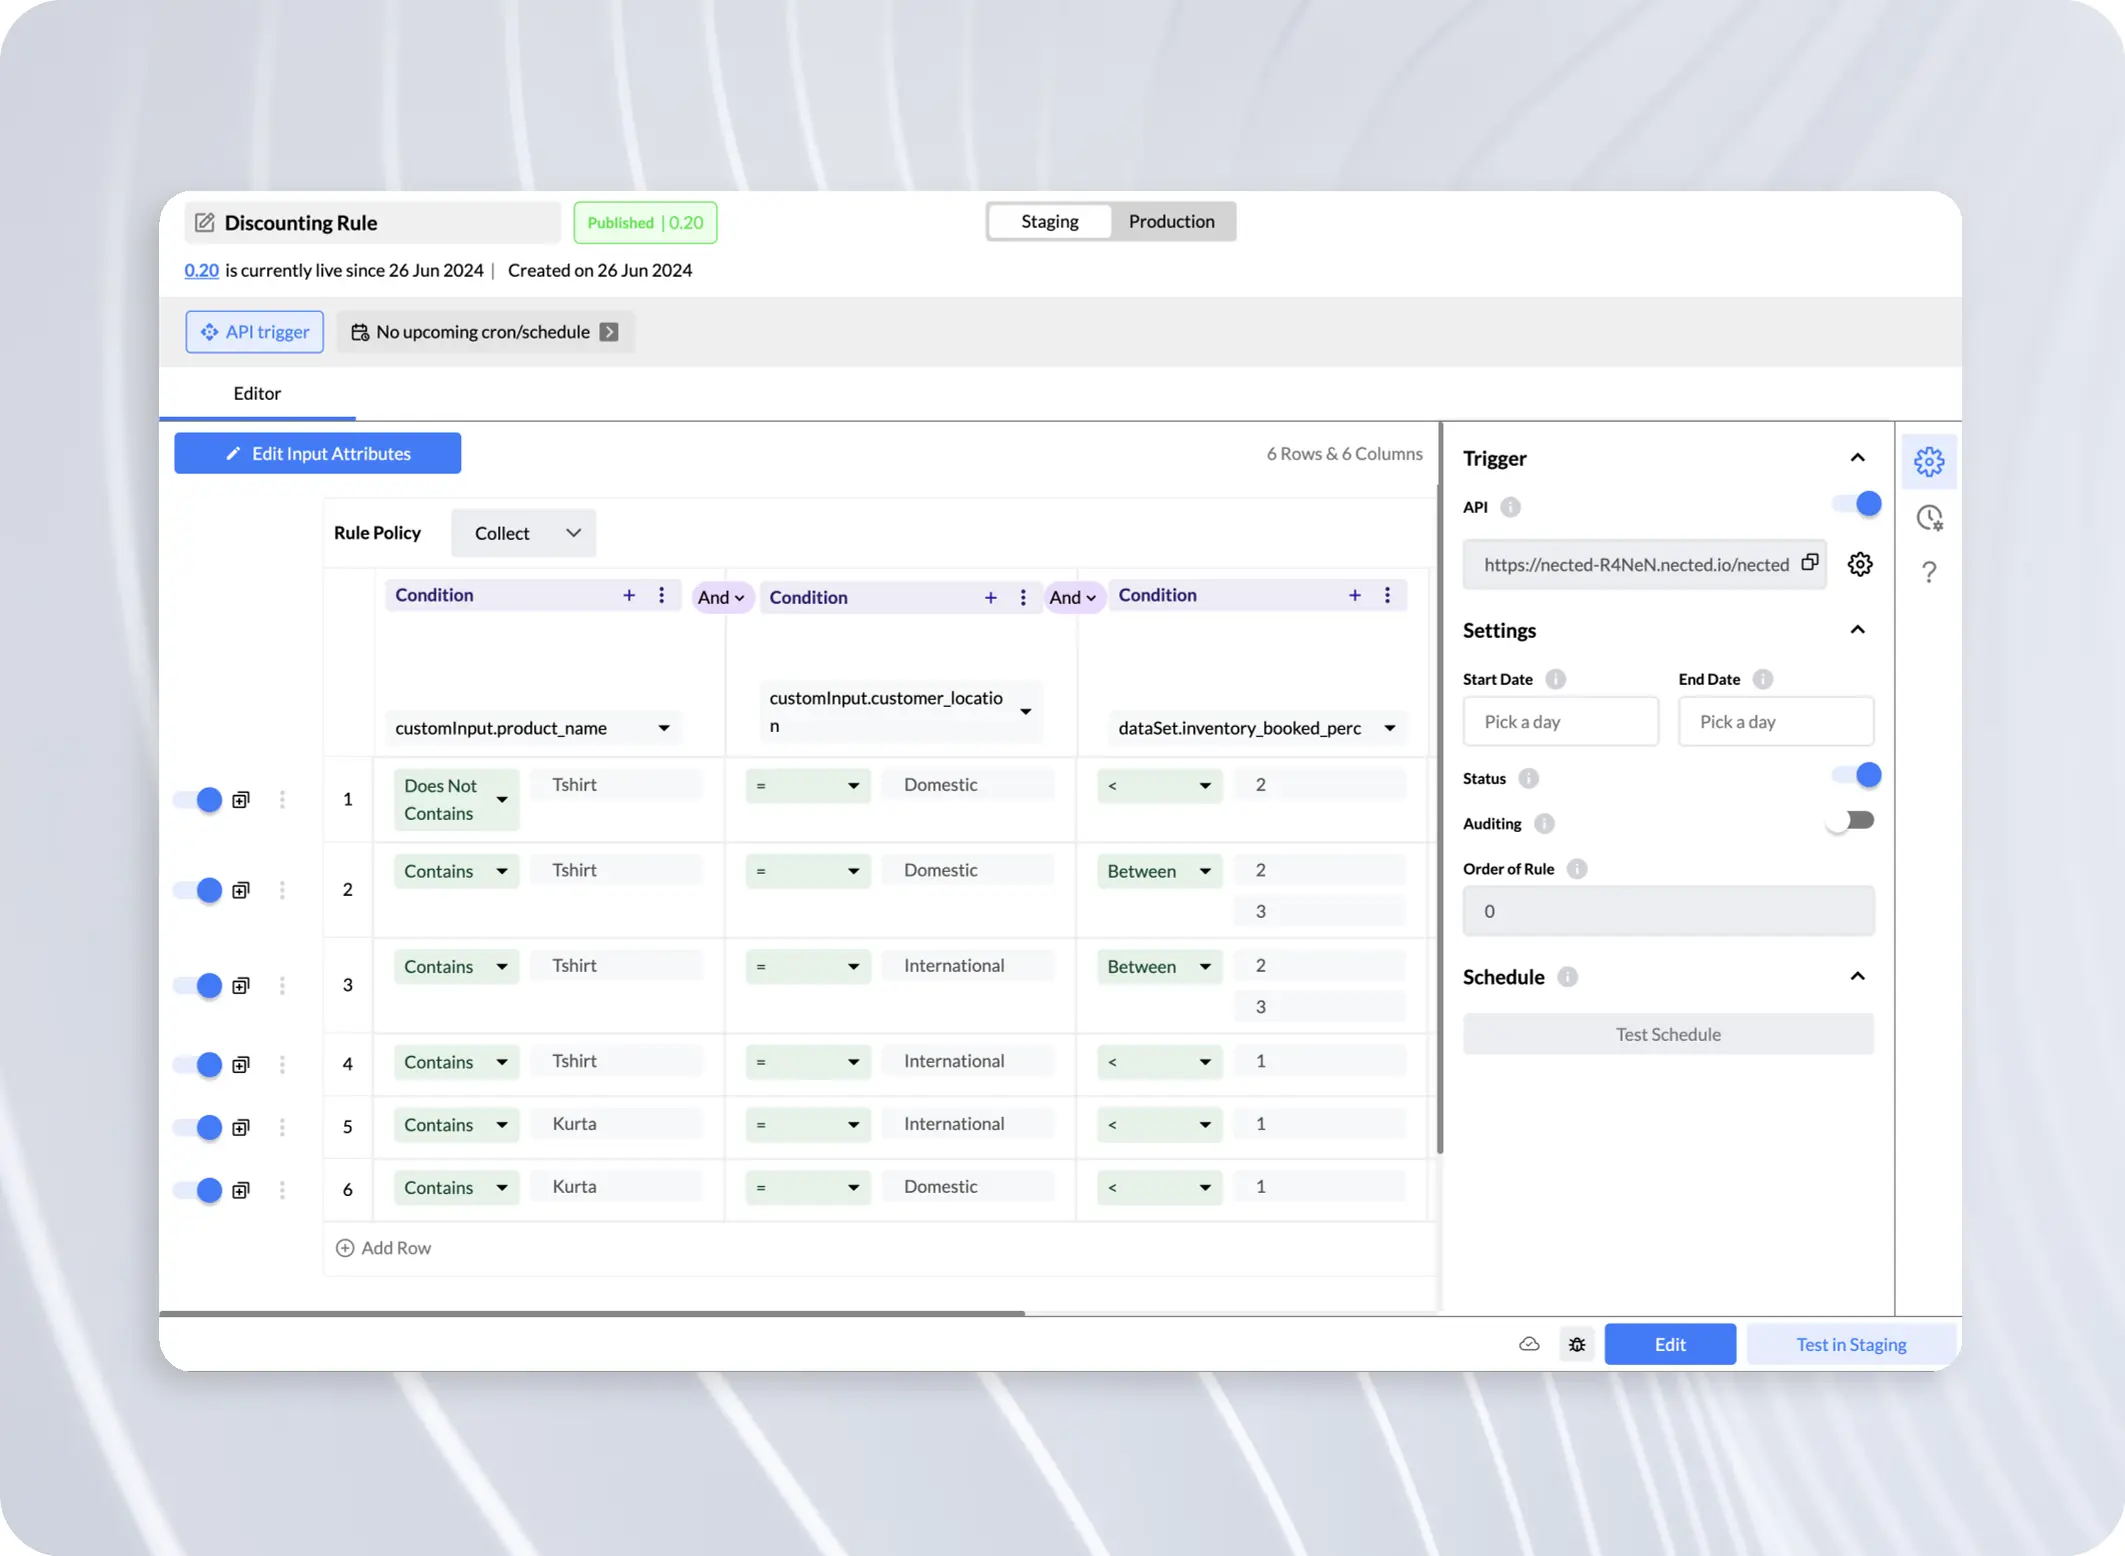Viewport: 2125px width, 1556px height.
Task: Click the debug bug icon
Action: coord(1577,1344)
